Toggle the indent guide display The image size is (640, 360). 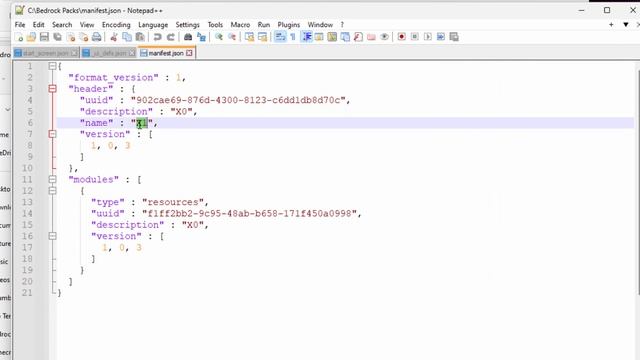(307, 37)
